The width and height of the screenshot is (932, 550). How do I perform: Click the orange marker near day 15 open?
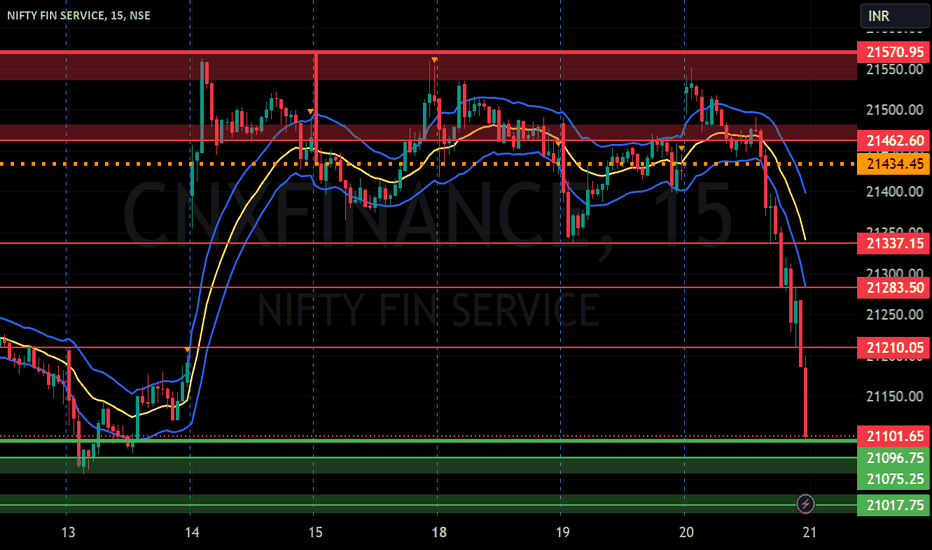pos(310,112)
